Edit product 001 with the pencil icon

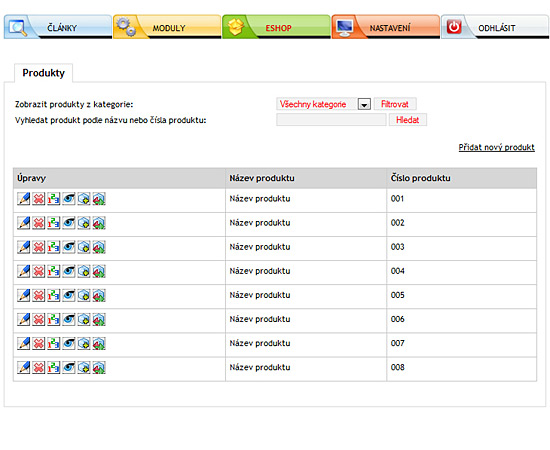pos(24,199)
